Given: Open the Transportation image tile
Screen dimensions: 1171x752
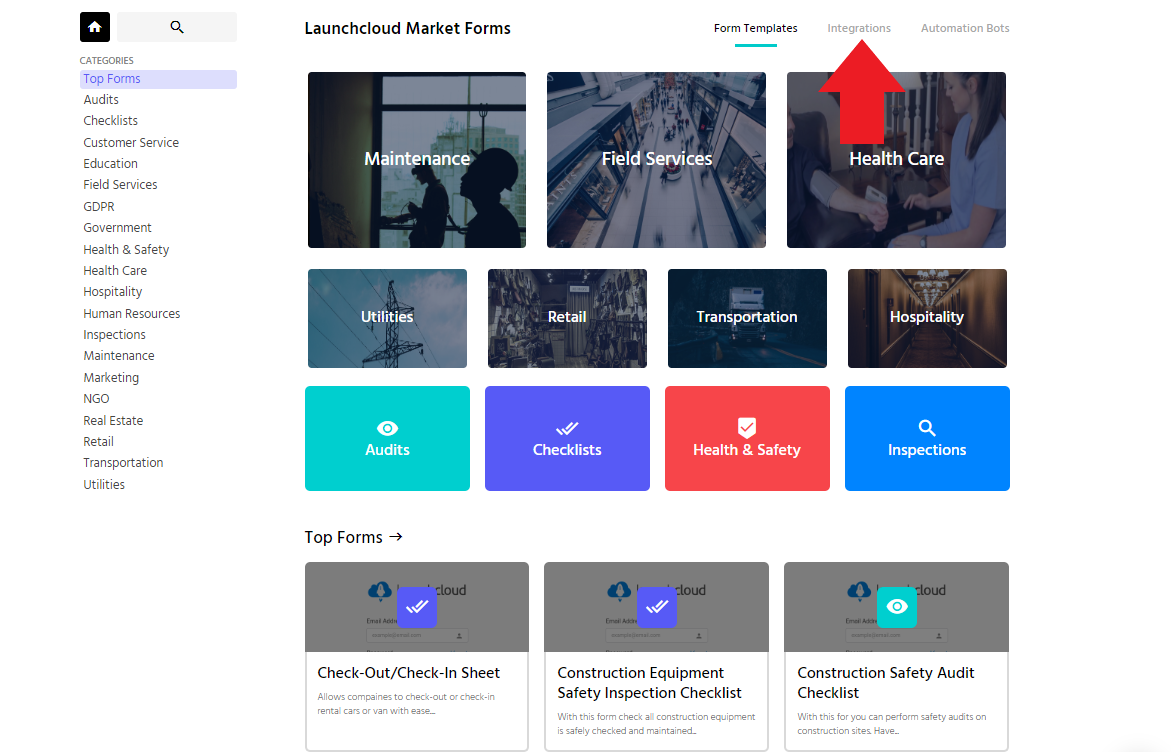Looking at the screenshot, I should tap(747, 318).
